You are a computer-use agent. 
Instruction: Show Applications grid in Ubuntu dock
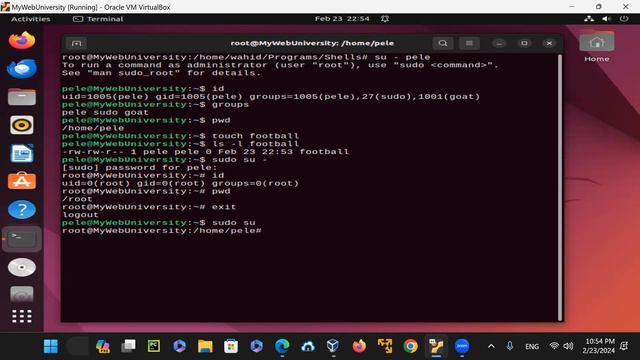click(x=22, y=316)
